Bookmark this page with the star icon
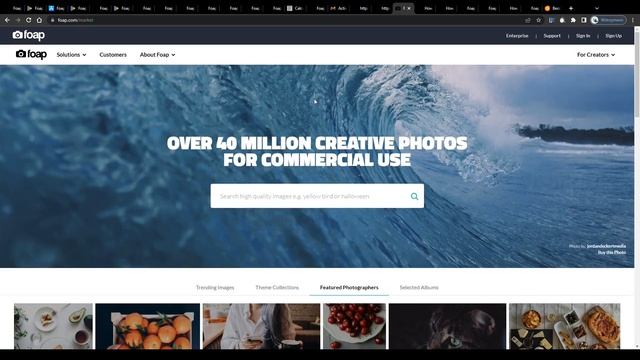Image resolution: width=640 pixels, height=360 pixels. coord(539,20)
